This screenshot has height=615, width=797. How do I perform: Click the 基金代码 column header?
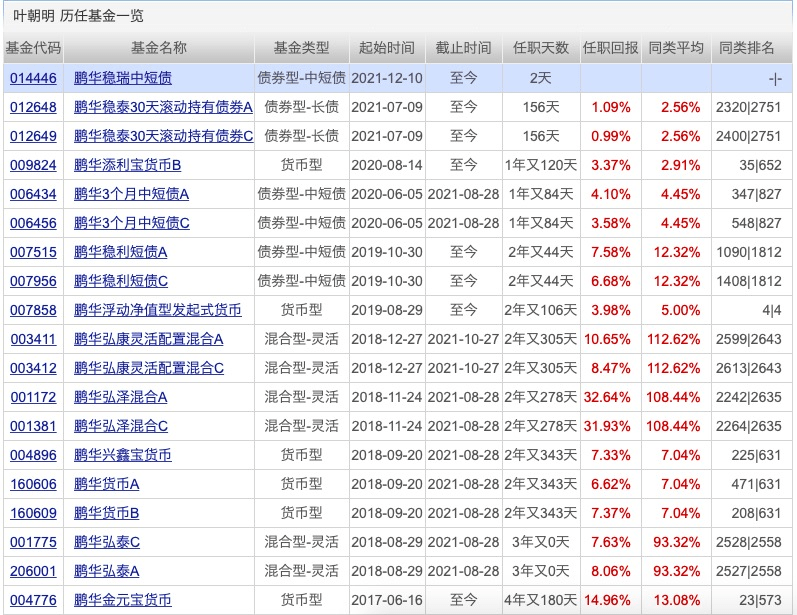(x=33, y=48)
